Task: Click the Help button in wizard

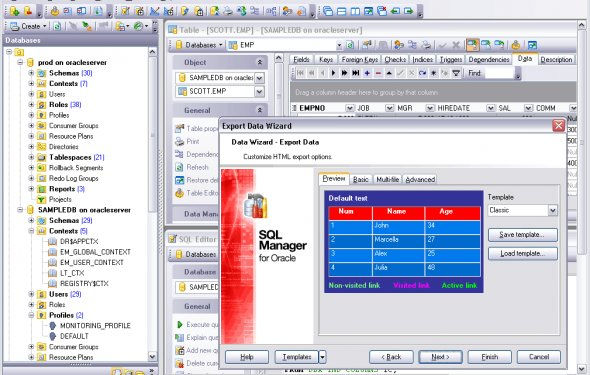Action: (247, 357)
